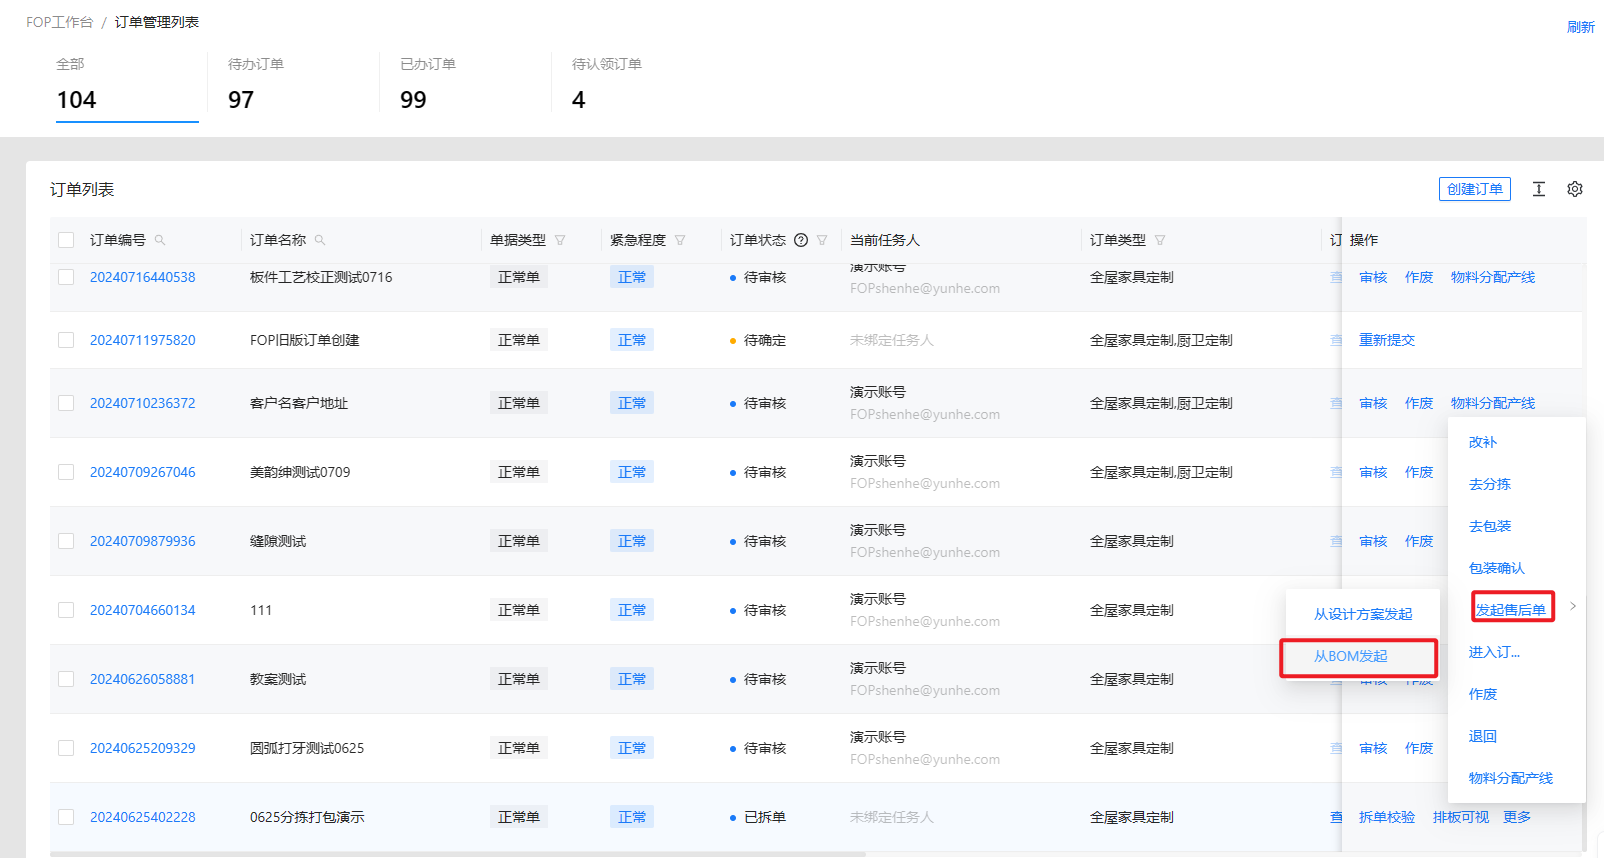Expand 更多 in the 0625分拣打包演示 row
1604x858 pixels.
click(1516, 817)
